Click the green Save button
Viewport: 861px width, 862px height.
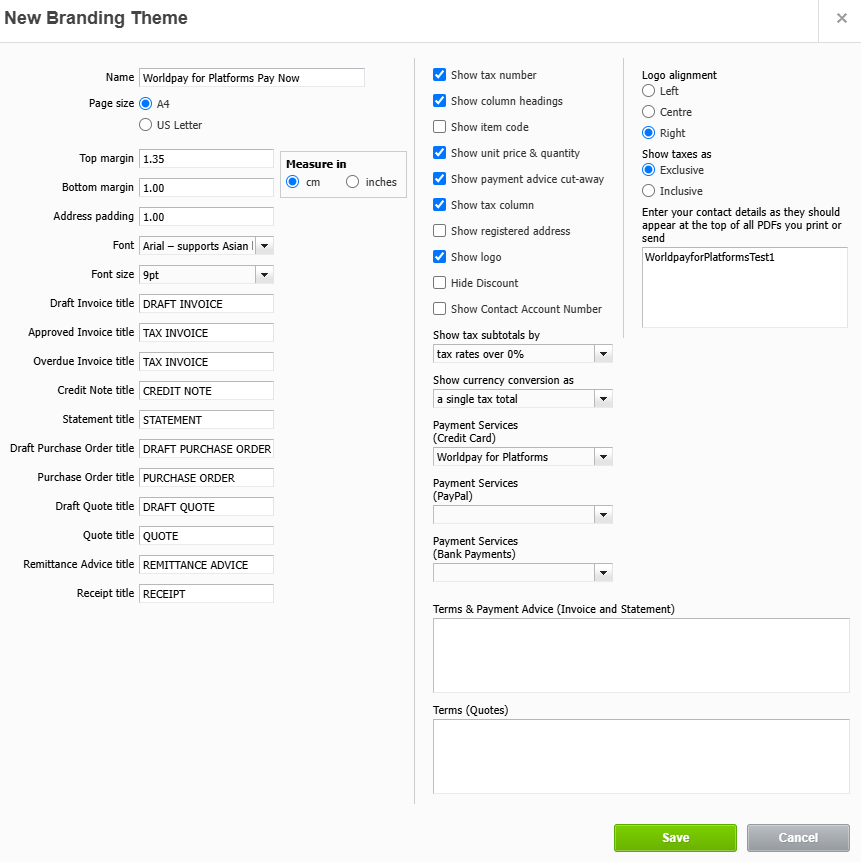(x=675, y=838)
